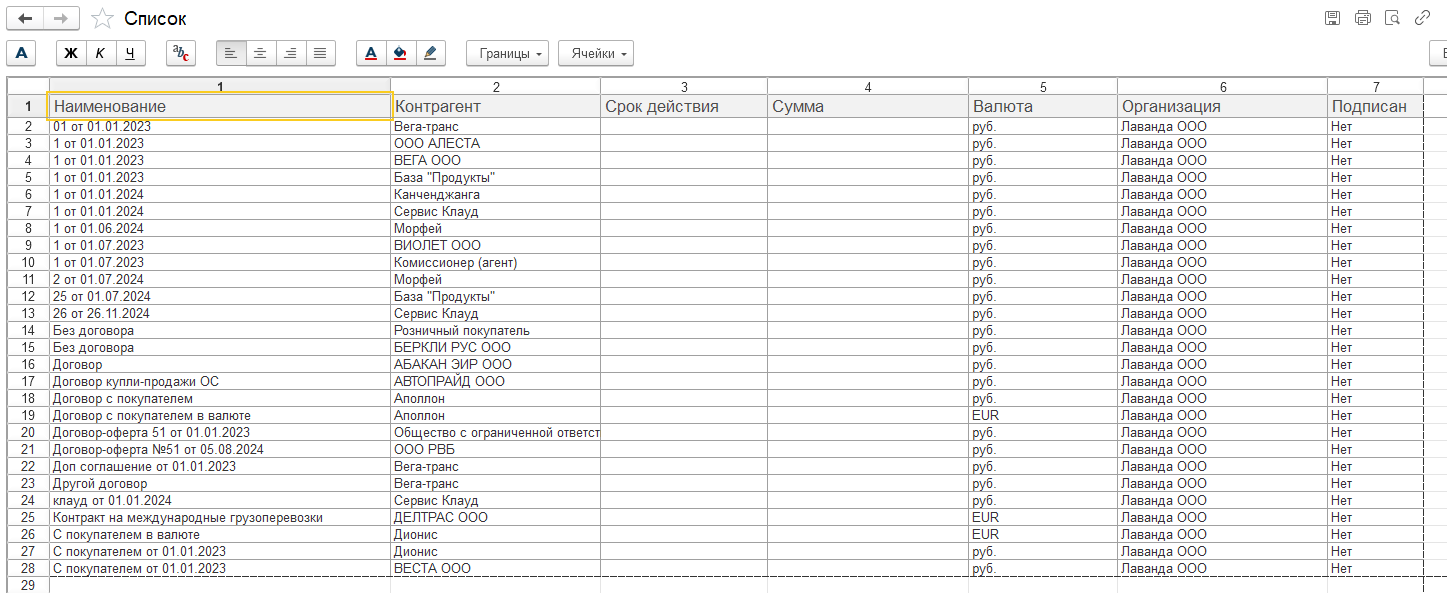1447x593 pixels.
Task: Select column 5 header
Action: pos(1042,86)
